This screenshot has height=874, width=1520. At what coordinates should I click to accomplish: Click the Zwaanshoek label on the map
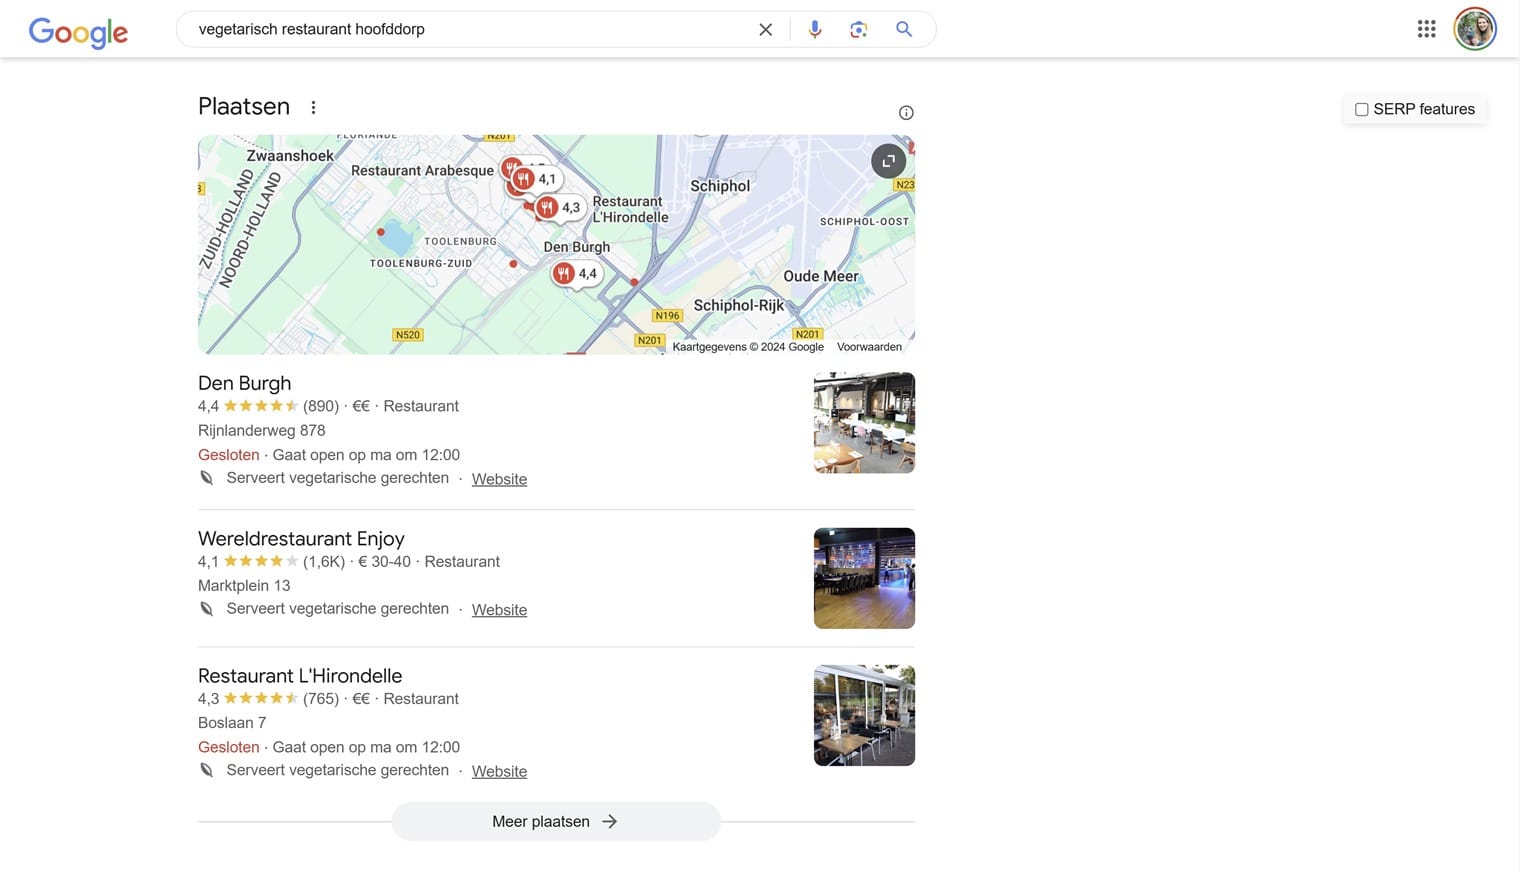[290, 156]
